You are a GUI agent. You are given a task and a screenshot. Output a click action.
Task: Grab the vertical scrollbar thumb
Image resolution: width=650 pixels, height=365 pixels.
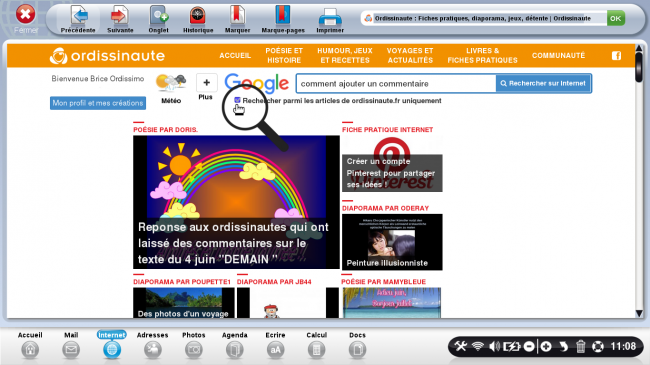coord(639,66)
